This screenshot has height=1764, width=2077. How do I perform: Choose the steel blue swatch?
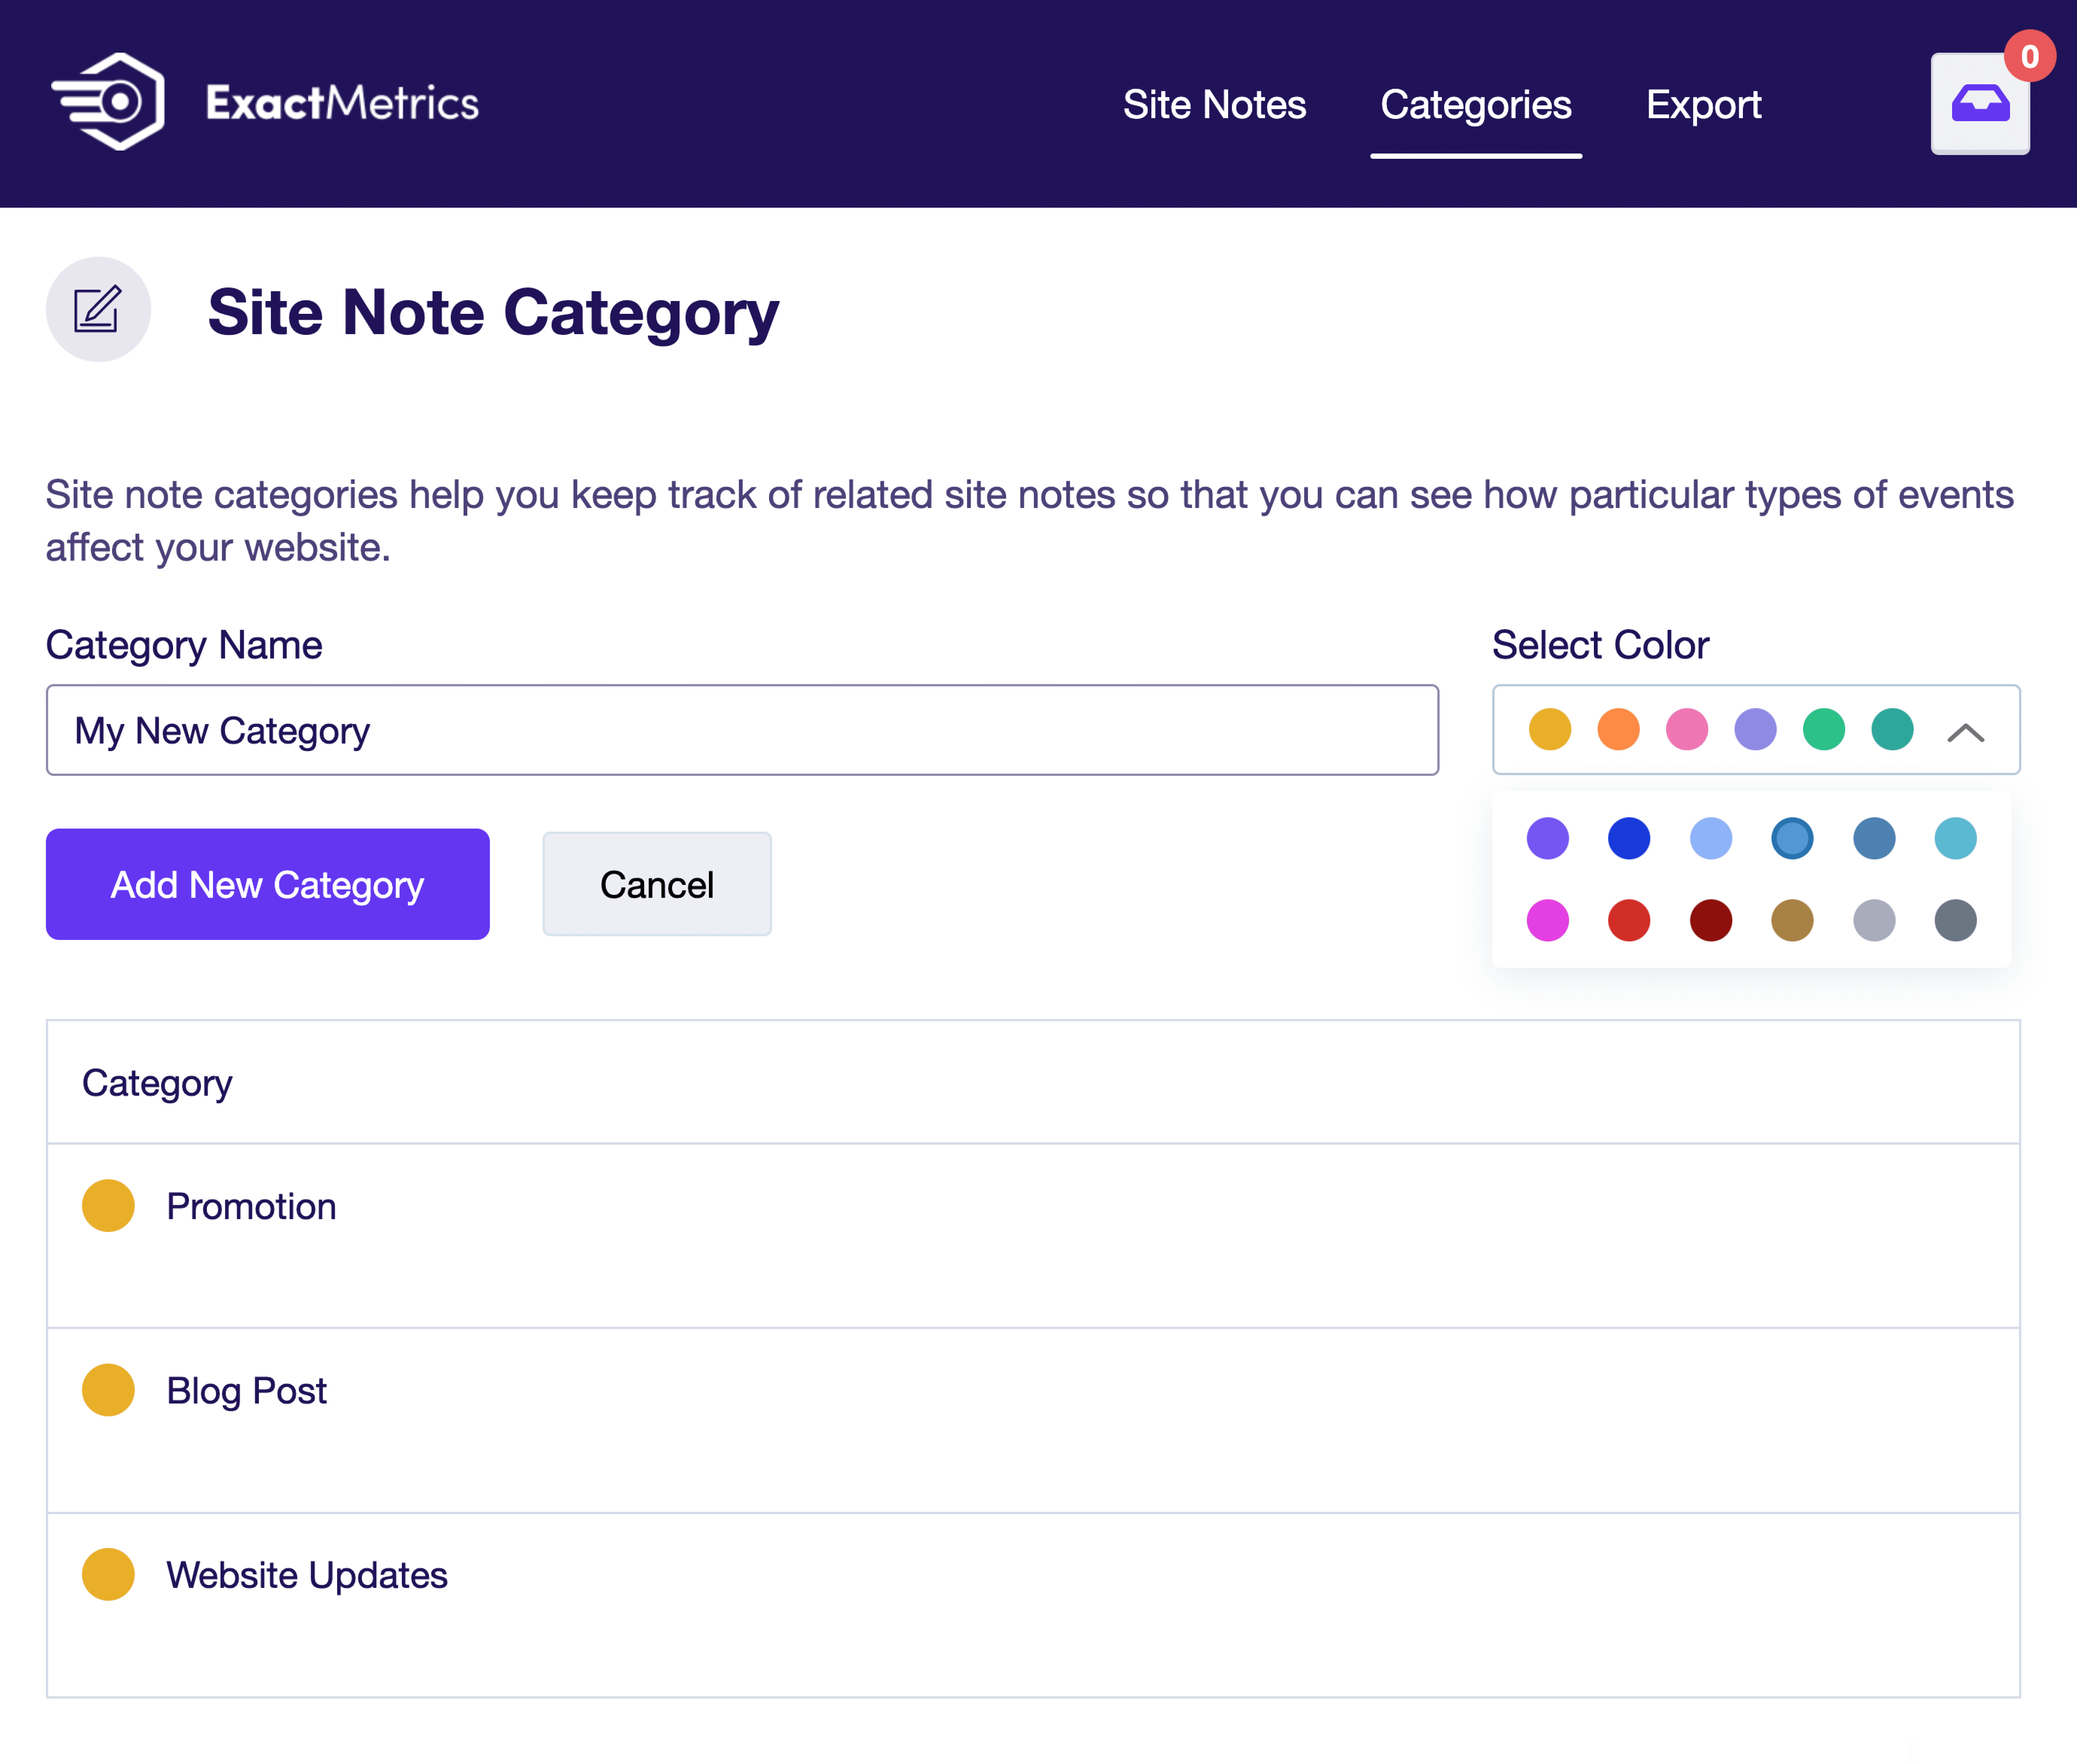click(x=1874, y=838)
